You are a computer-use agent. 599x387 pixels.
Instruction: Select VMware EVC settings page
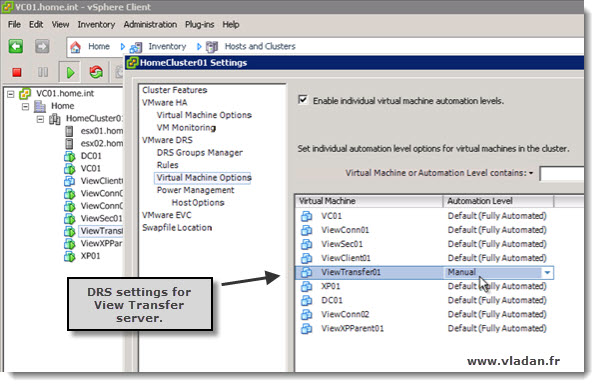(167, 215)
